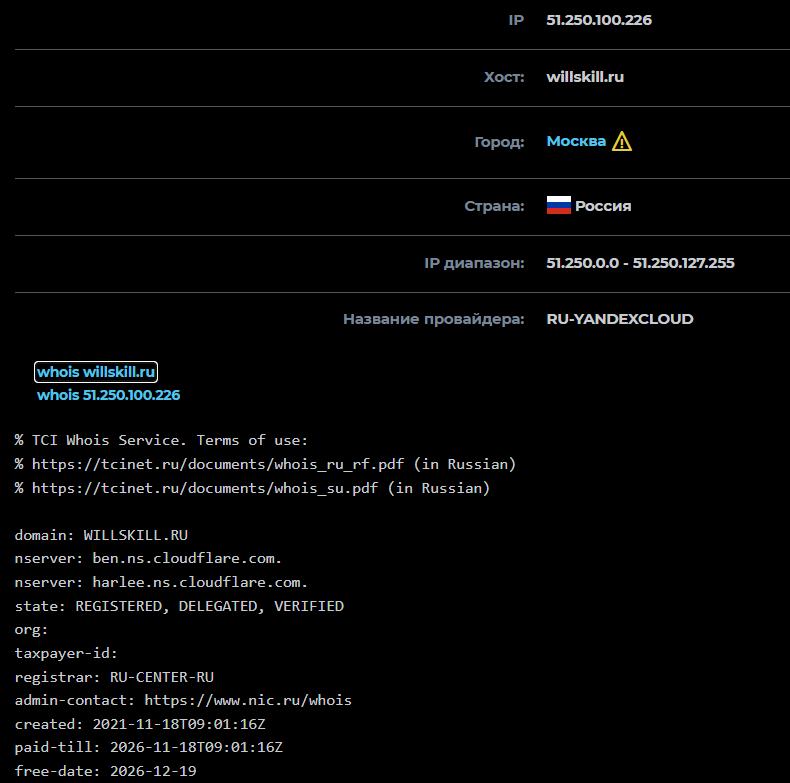This screenshot has width=790, height=783.
Task: Open the 'whois 51.250.100.226' link
Action: 108,395
